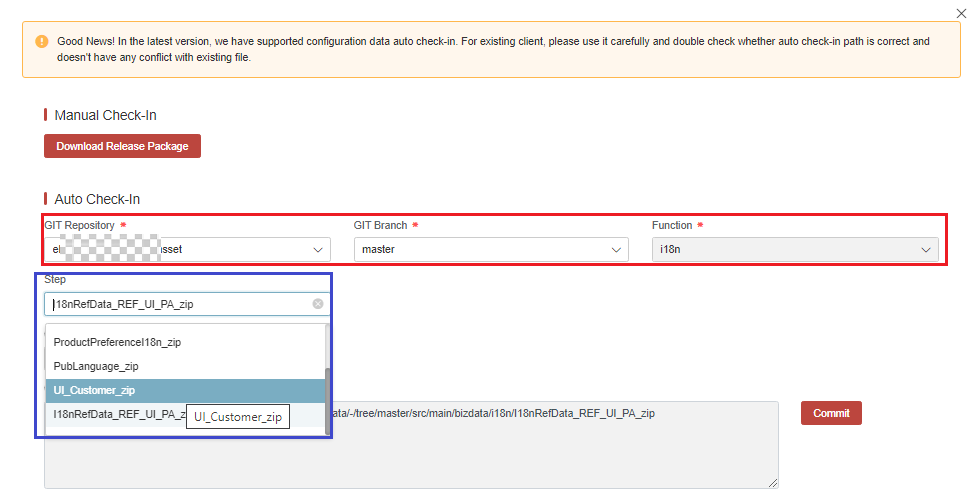The width and height of the screenshot is (980, 501).
Task: Expand the Function dropdown arrow
Action: [x=926, y=249]
